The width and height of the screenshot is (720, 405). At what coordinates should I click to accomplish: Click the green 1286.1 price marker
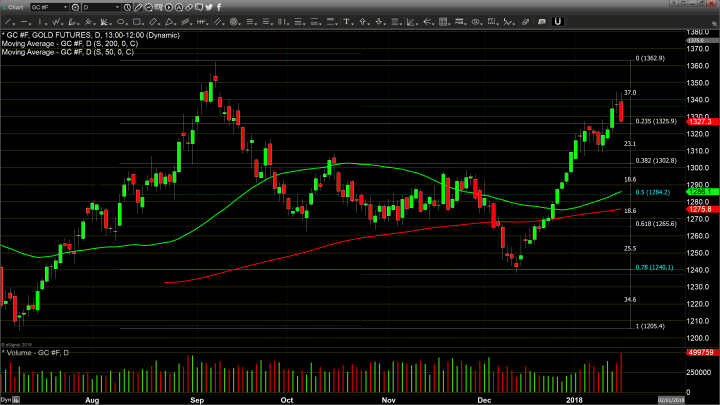pyautogui.click(x=702, y=191)
